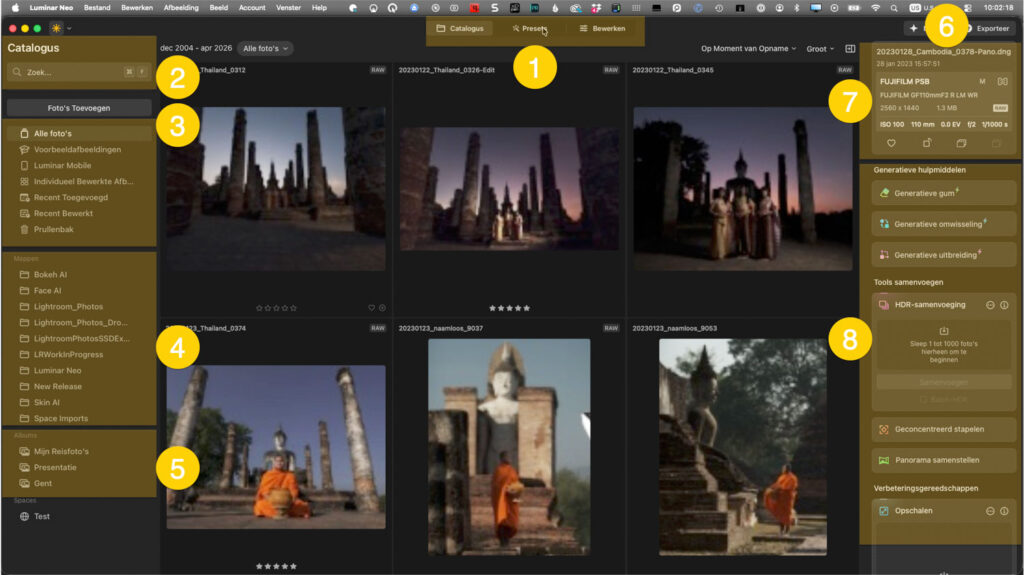Image resolution: width=1024 pixels, height=575 pixels.
Task: Toggle favorite heart in the photo info panel
Action: pos(891,143)
